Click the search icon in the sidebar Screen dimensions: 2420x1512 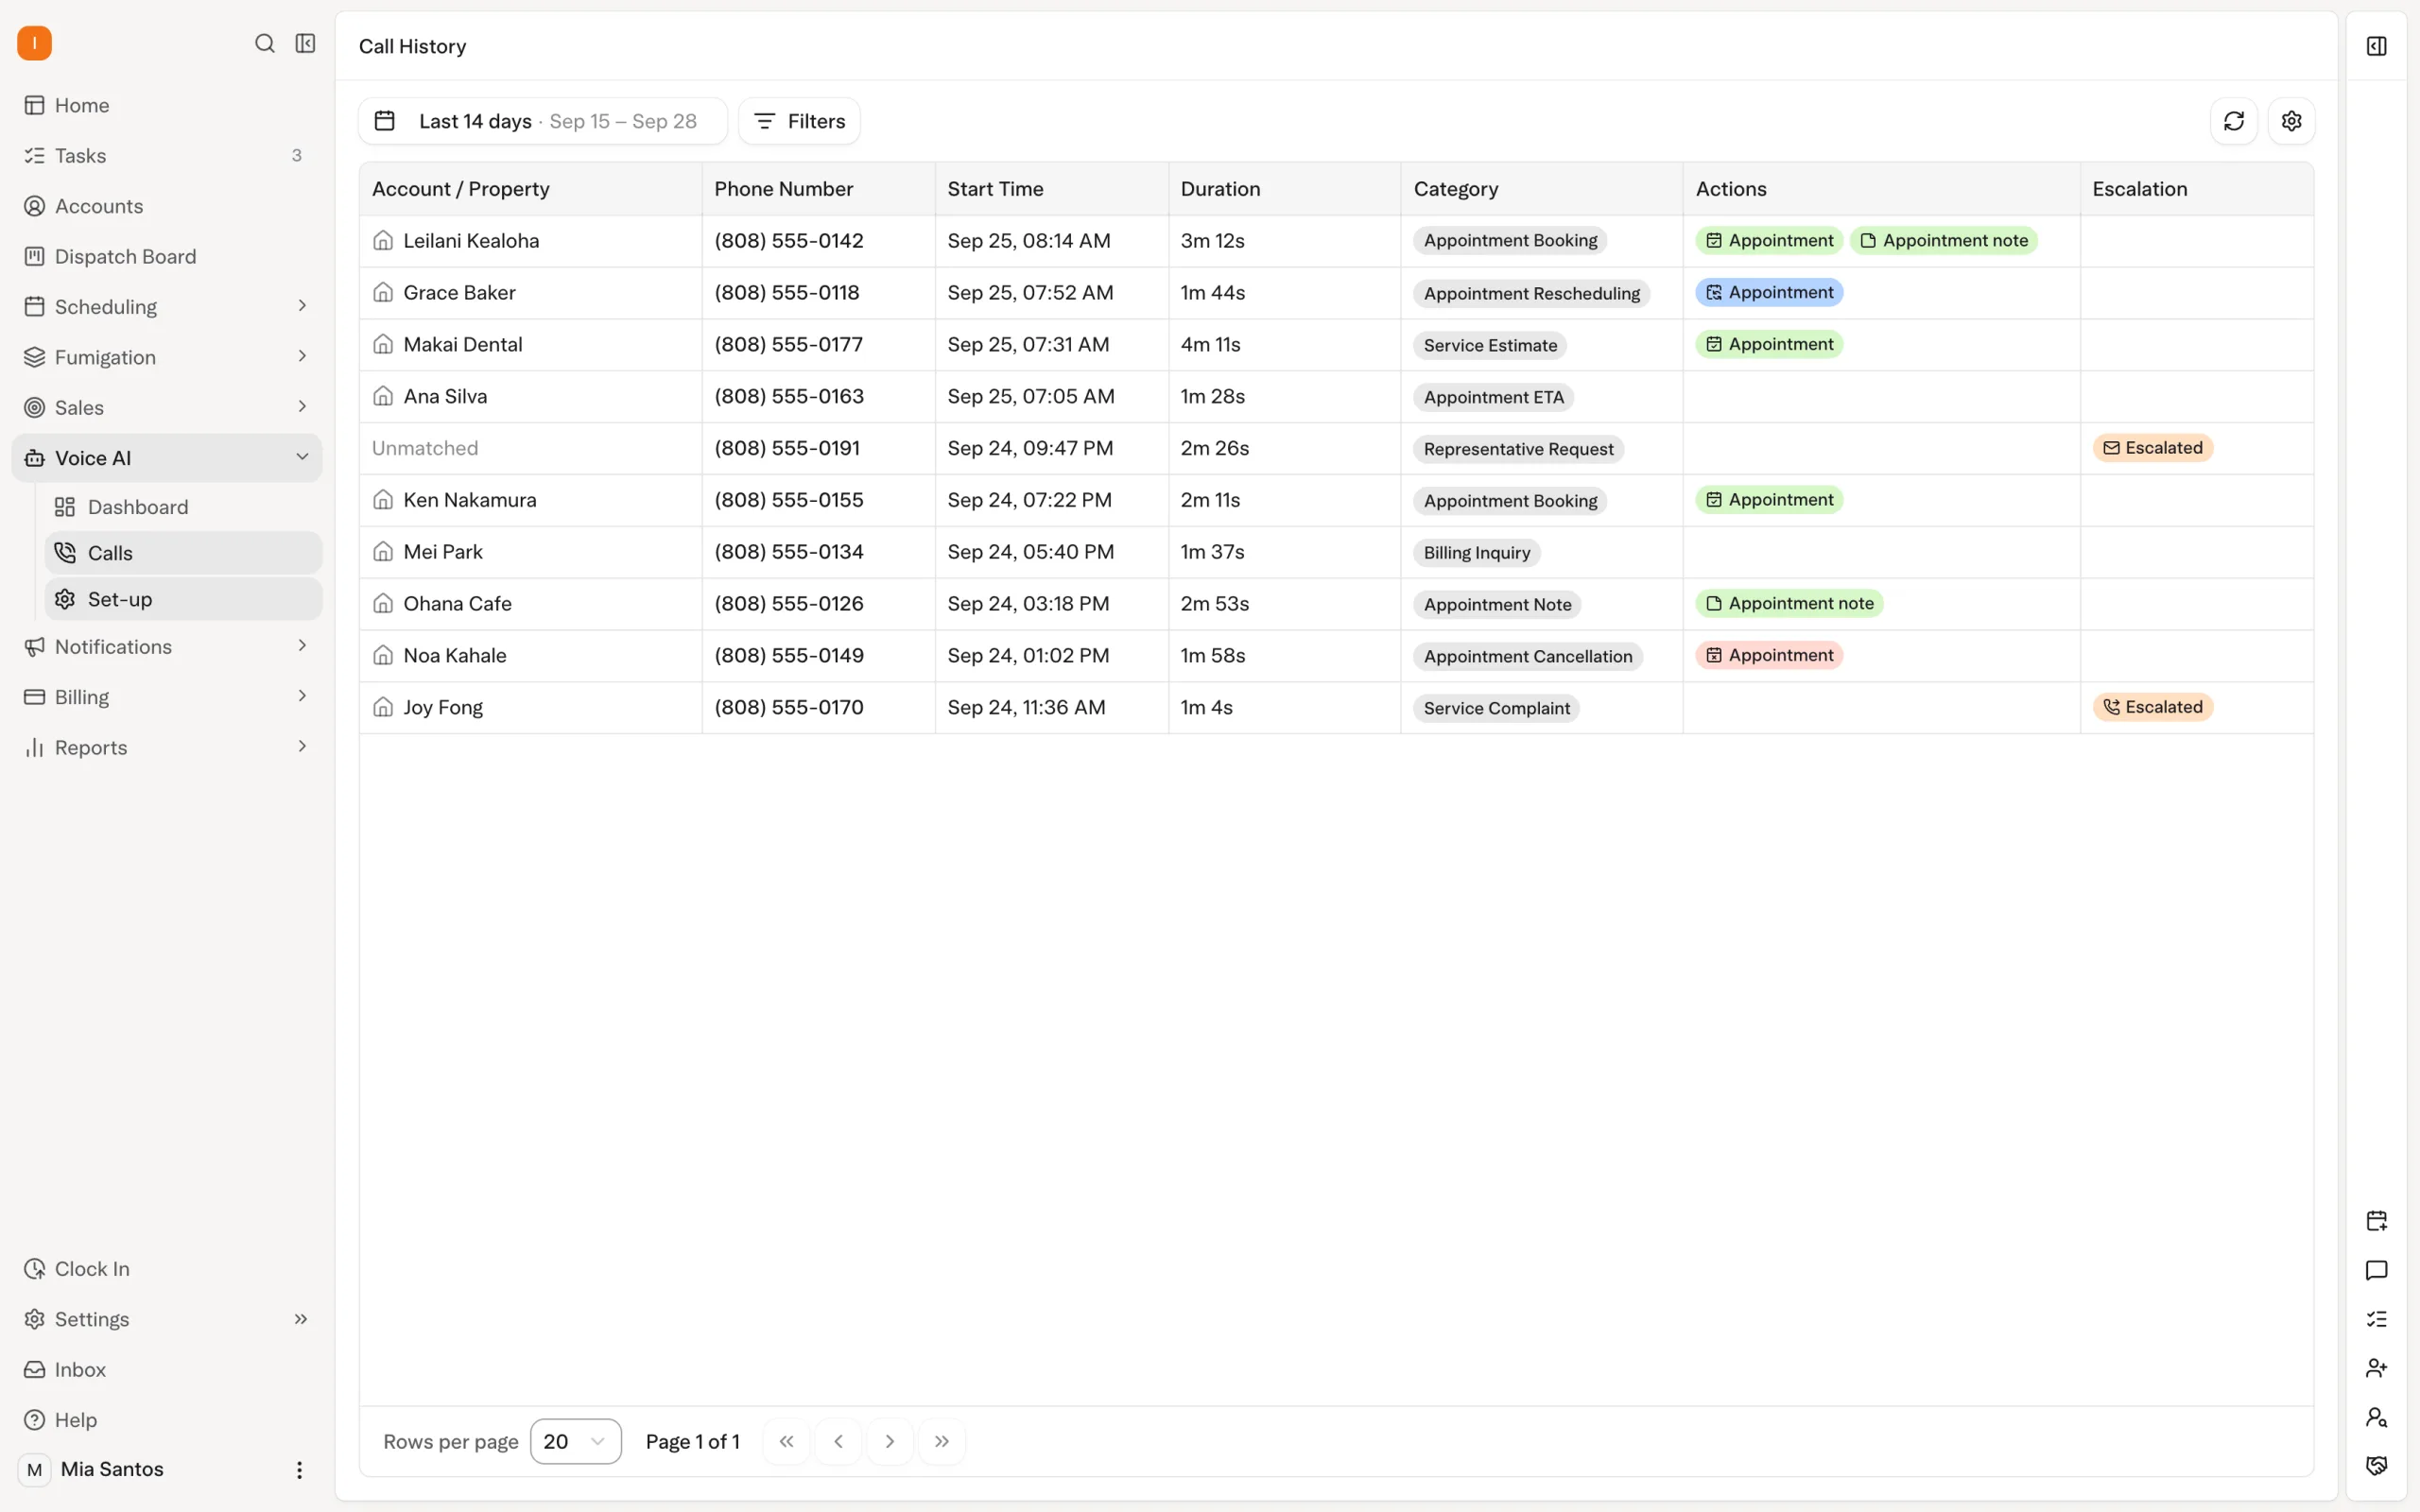coord(264,43)
